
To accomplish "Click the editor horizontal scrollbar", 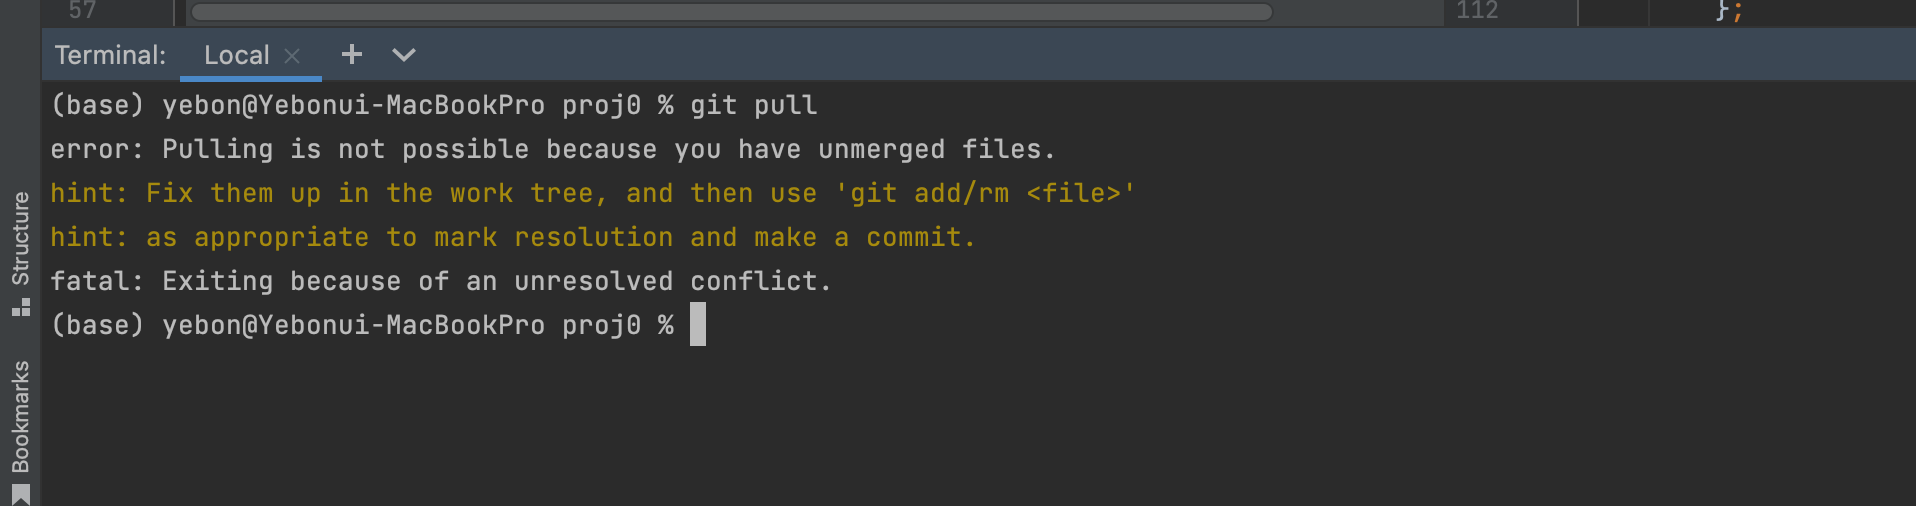I will [731, 12].
